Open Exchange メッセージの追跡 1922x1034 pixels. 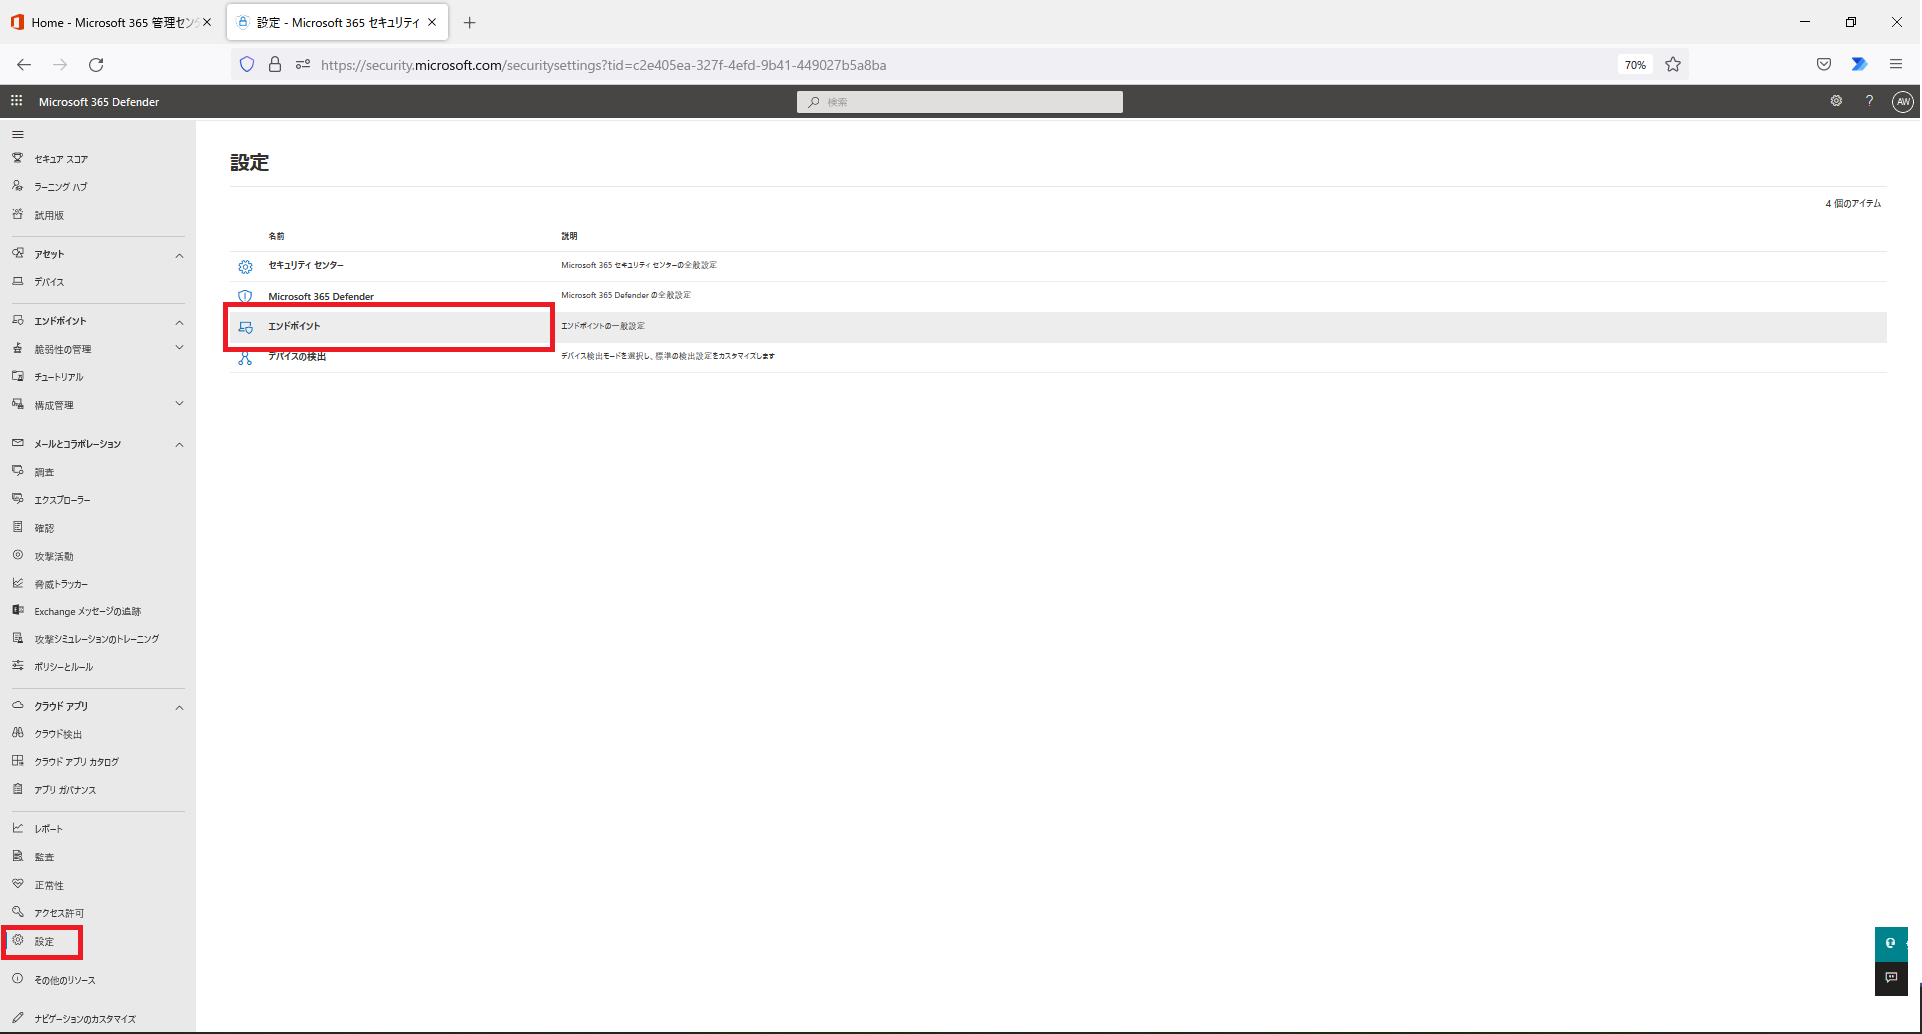[88, 611]
